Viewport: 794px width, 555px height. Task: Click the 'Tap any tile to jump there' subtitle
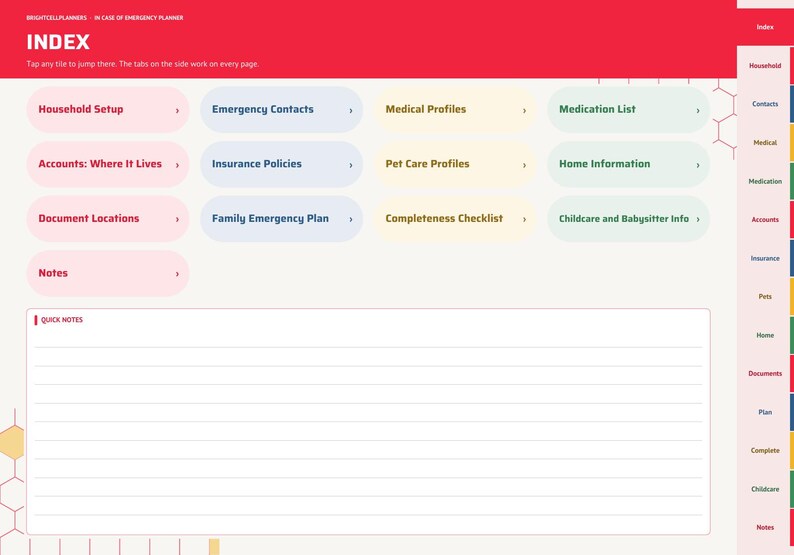(143, 64)
